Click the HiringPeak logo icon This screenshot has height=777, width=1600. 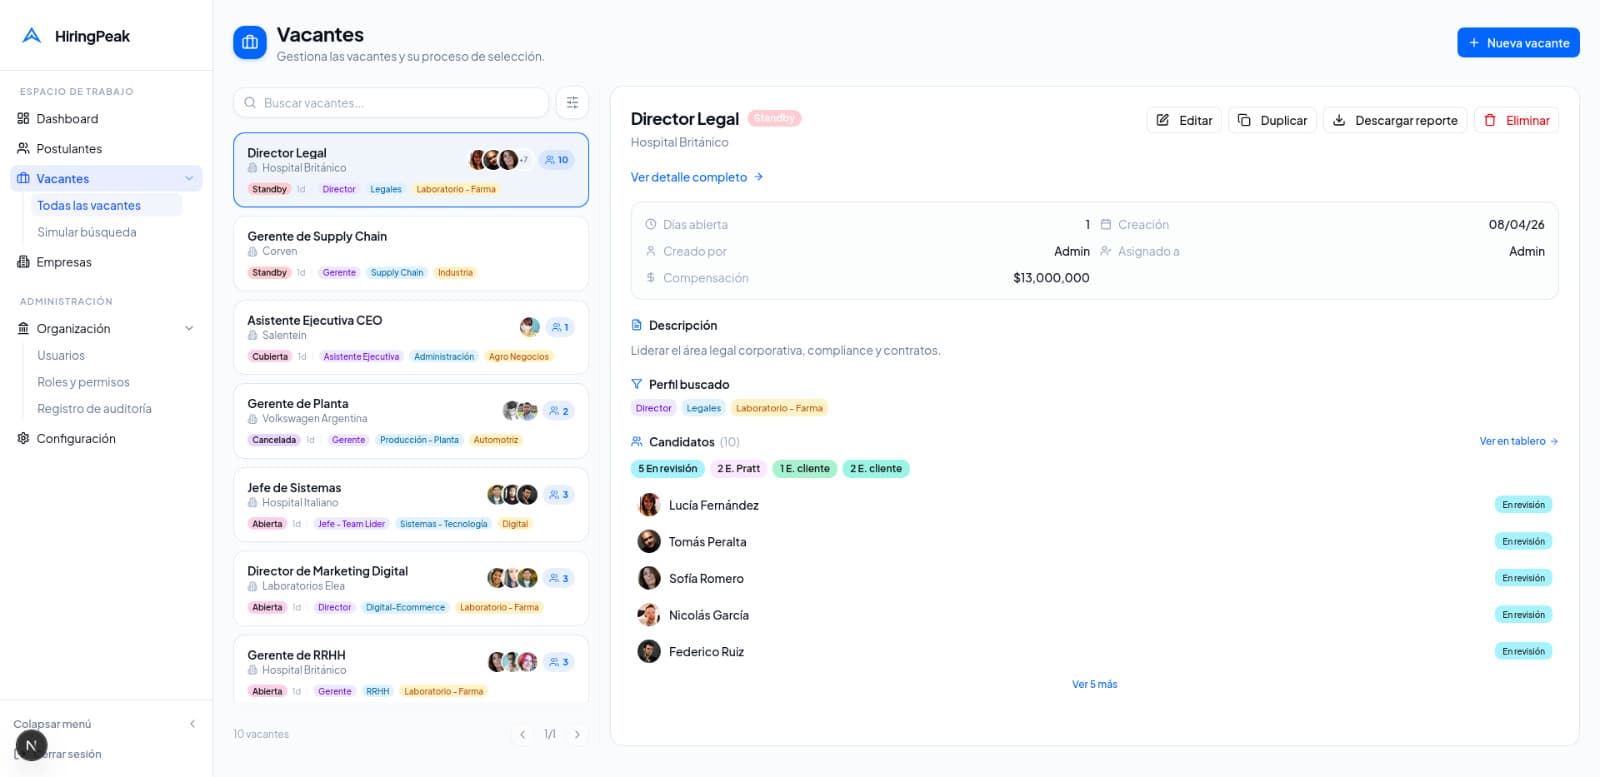(32, 36)
